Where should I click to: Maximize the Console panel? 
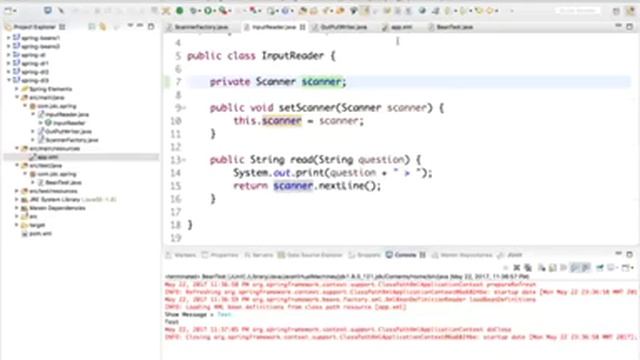coord(629,254)
